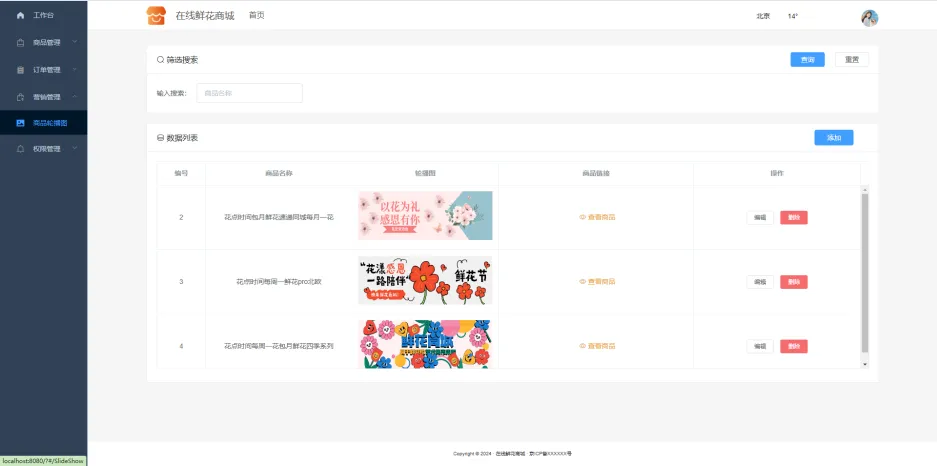937x466 pixels.
Task: Click the 工作台 home icon in sidebar
Action: [20, 16]
